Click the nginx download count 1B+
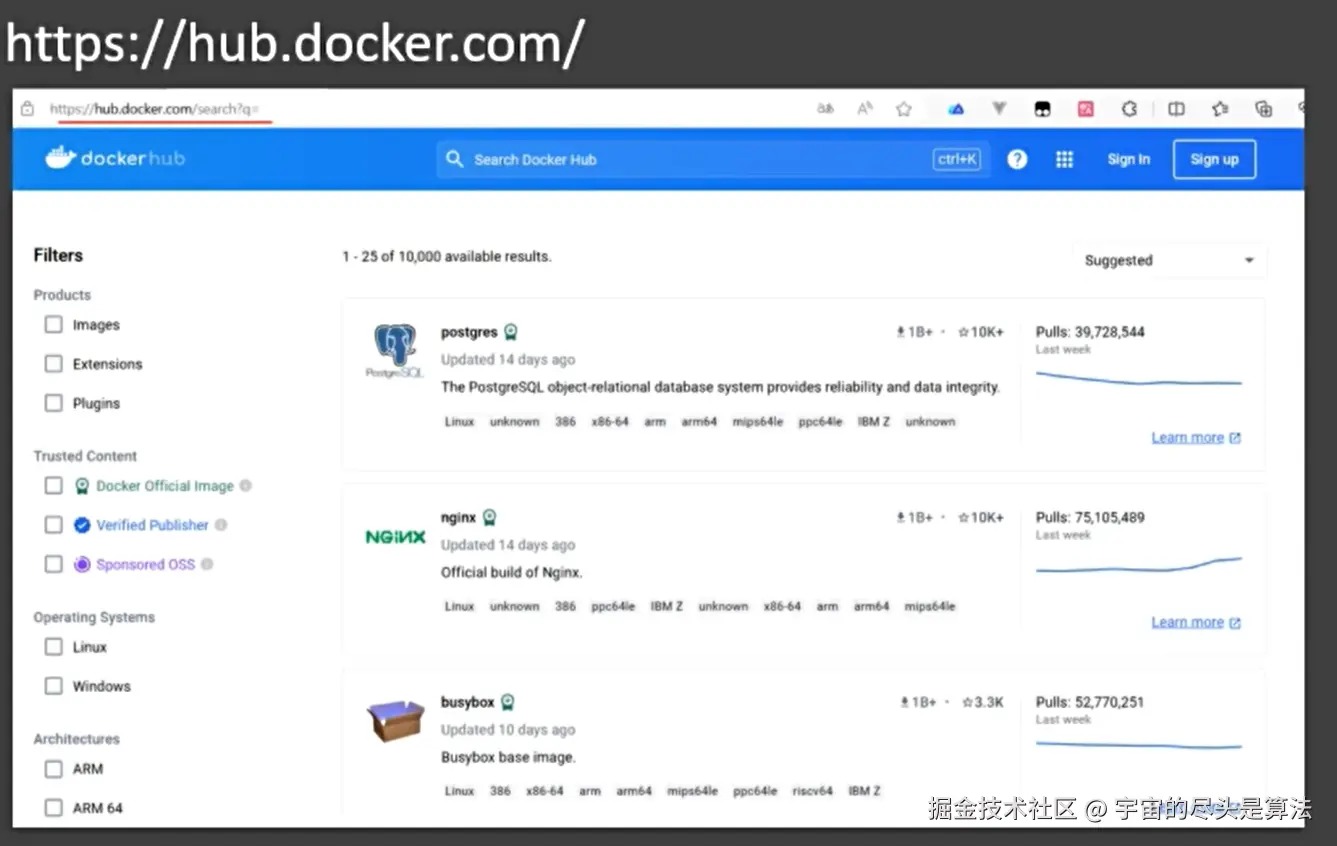Viewport: 1337px width, 846px height. tap(915, 517)
